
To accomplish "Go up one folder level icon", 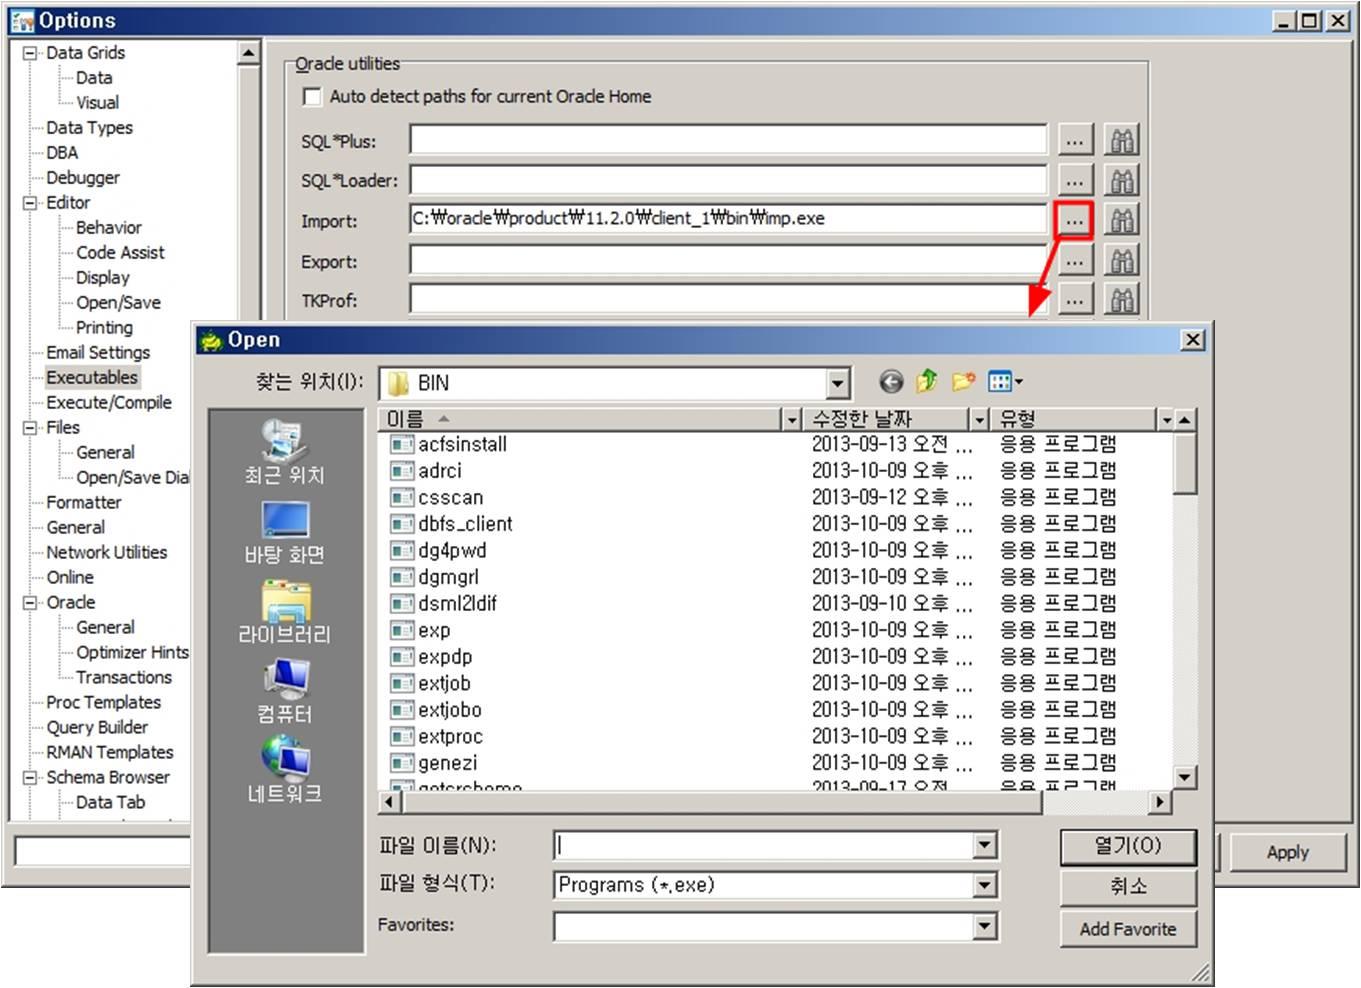I will [x=927, y=382].
